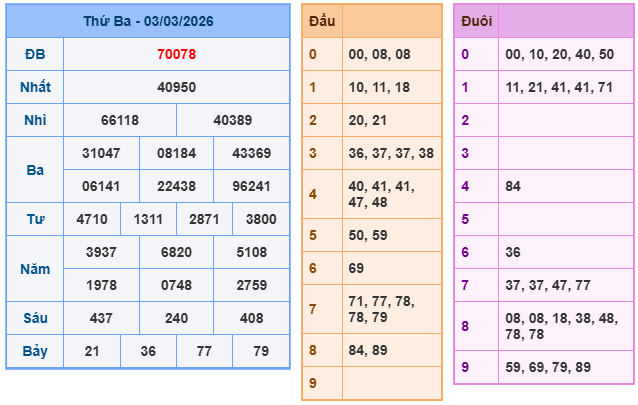
Task: Click the ĐB row label
Action: pos(35,54)
